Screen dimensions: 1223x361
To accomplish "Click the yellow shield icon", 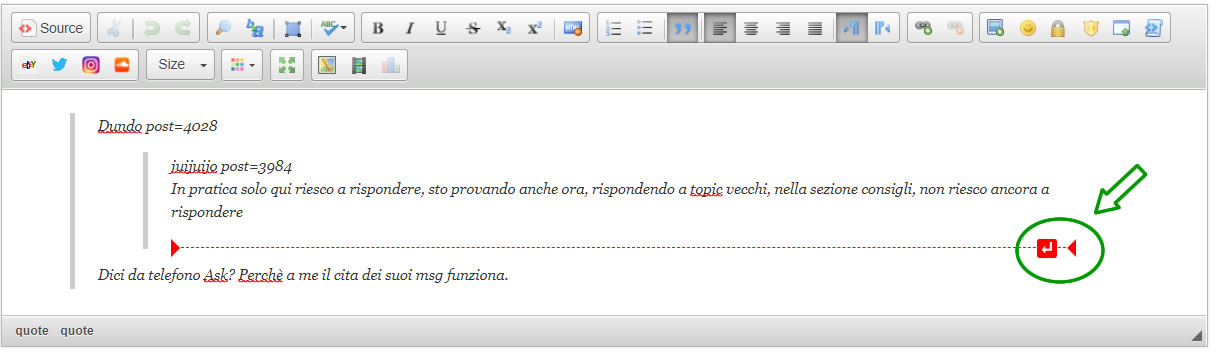I will (x=1090, y=28).
